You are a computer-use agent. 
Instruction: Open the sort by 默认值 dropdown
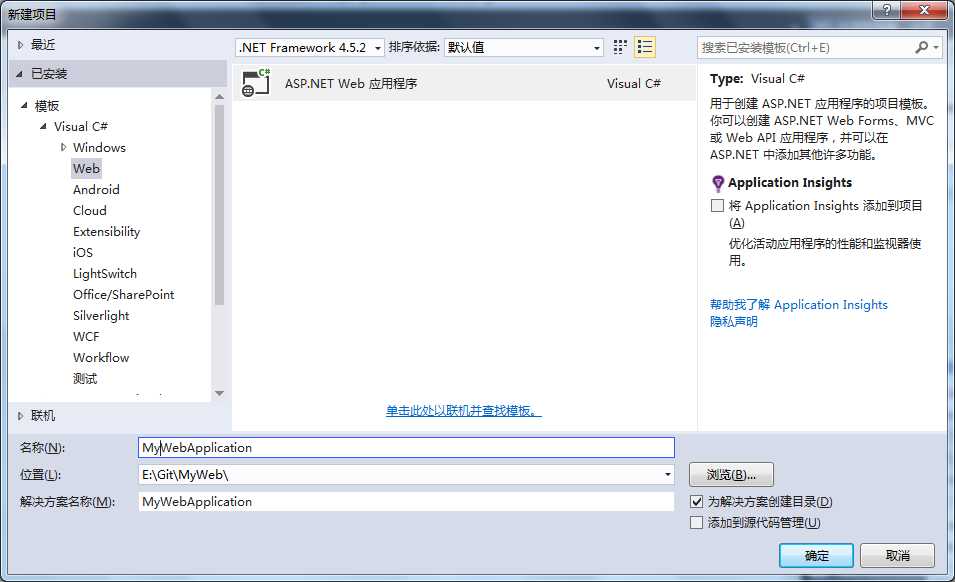pyautogui.click(x=524, y=47)
